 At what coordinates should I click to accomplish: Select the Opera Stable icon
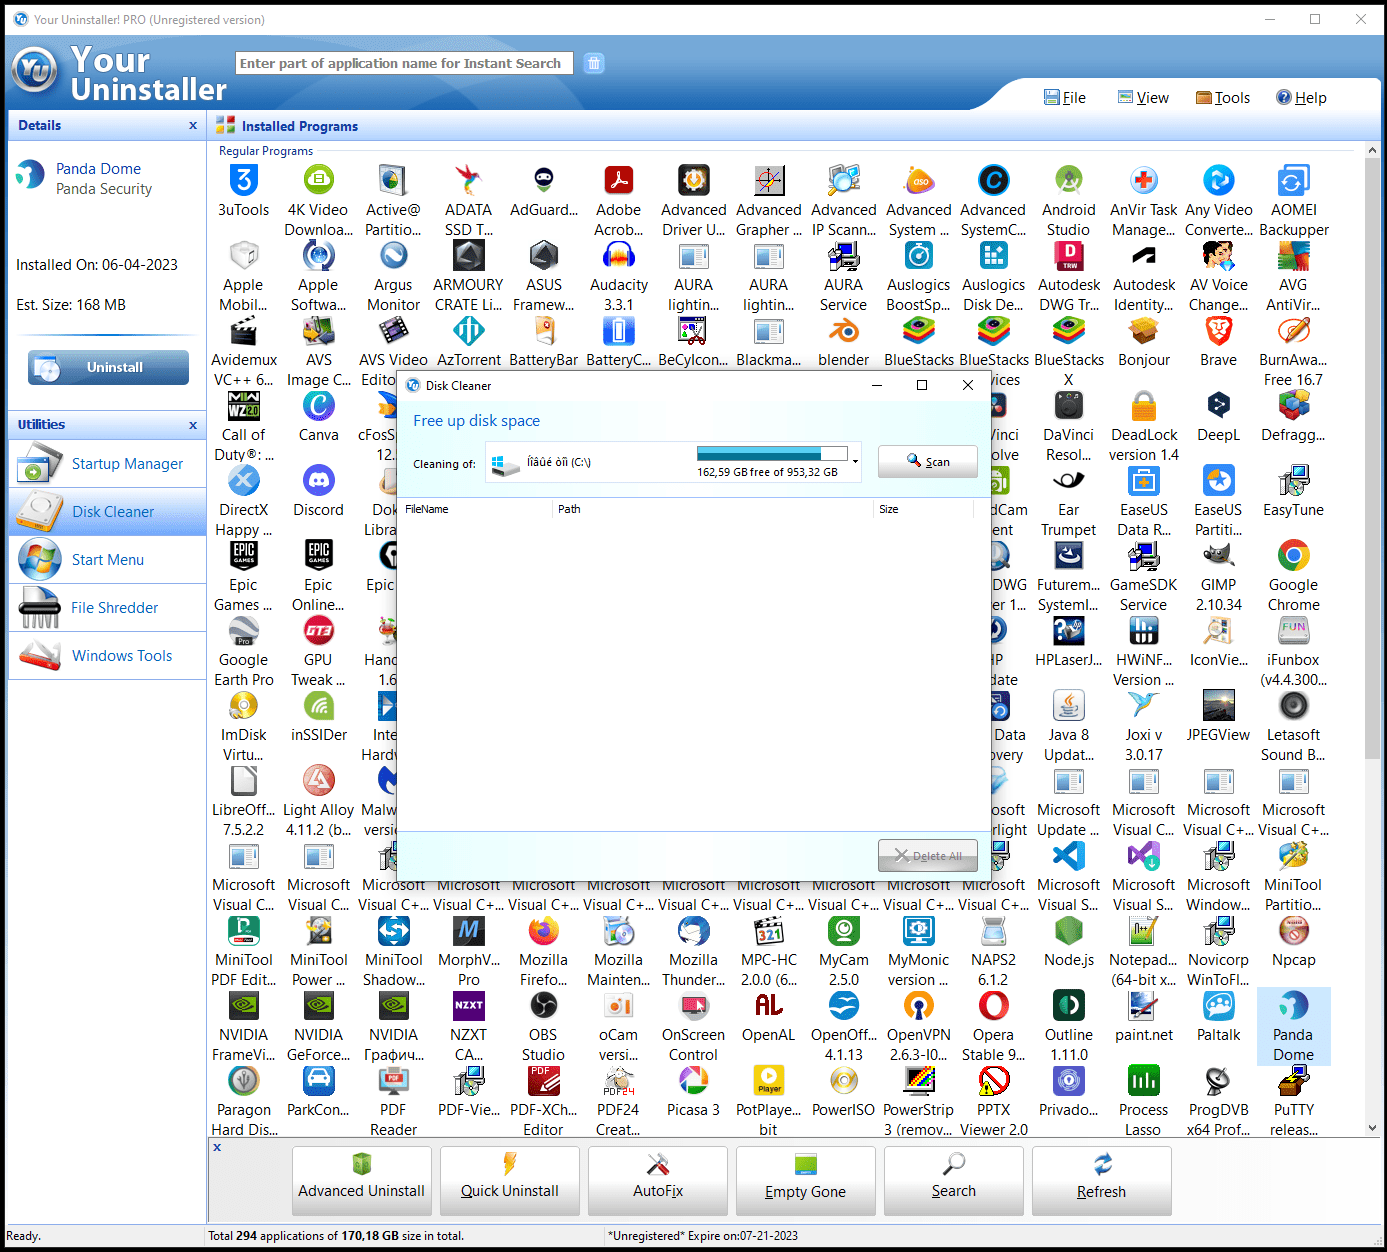994,1006
